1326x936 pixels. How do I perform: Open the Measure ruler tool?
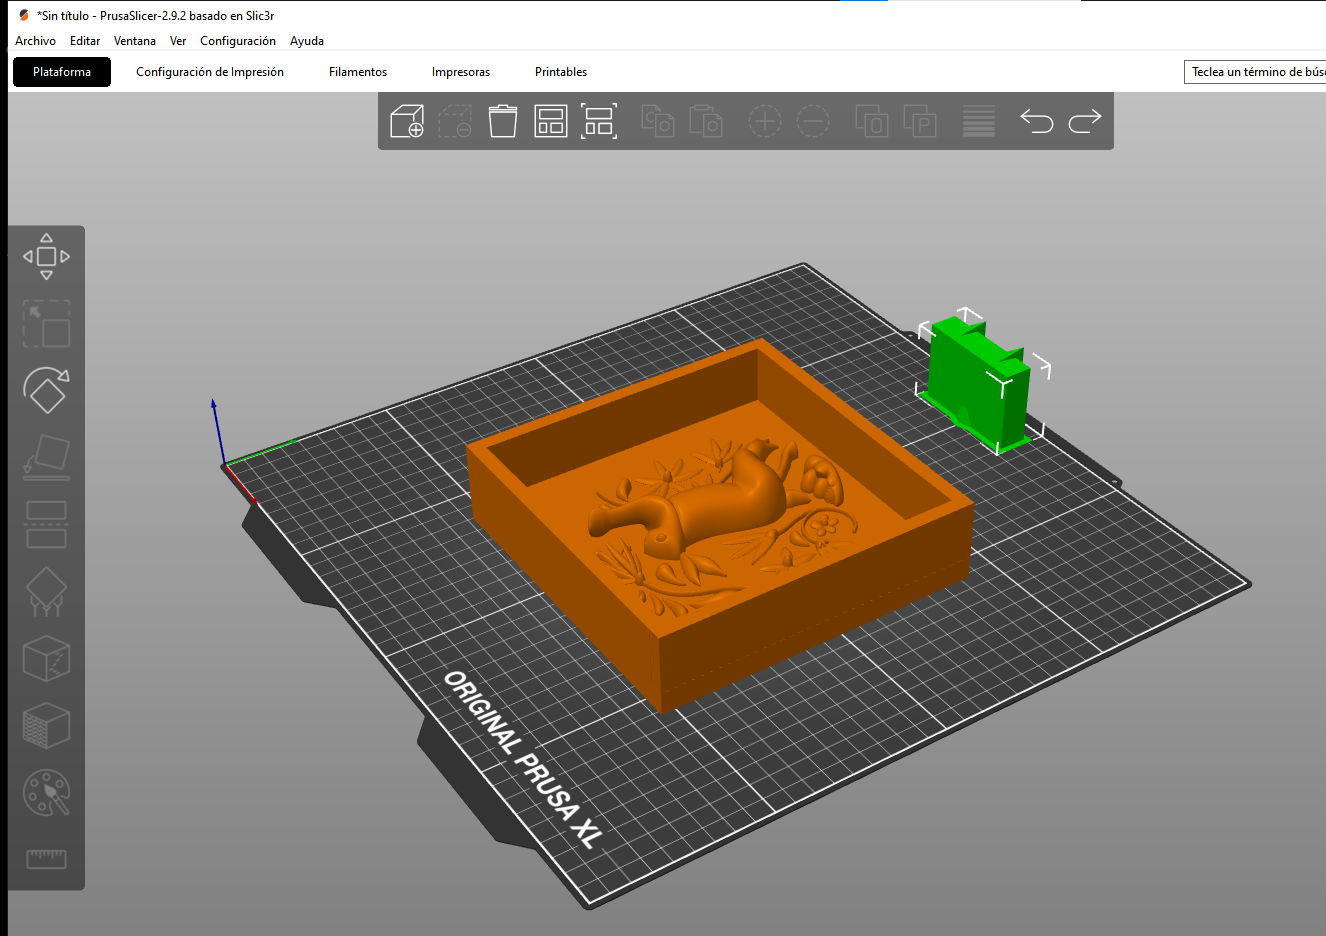tap(46, 859)
